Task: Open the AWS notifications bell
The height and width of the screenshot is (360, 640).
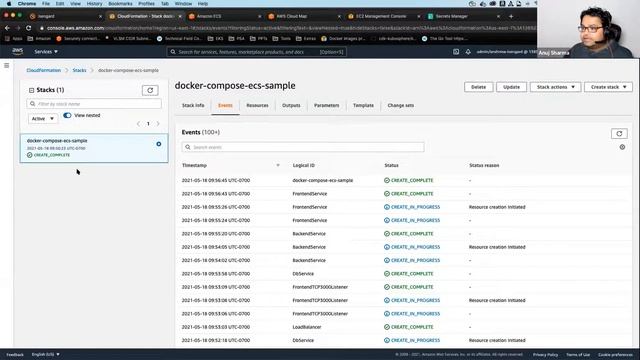Action: tap(468, 52)
